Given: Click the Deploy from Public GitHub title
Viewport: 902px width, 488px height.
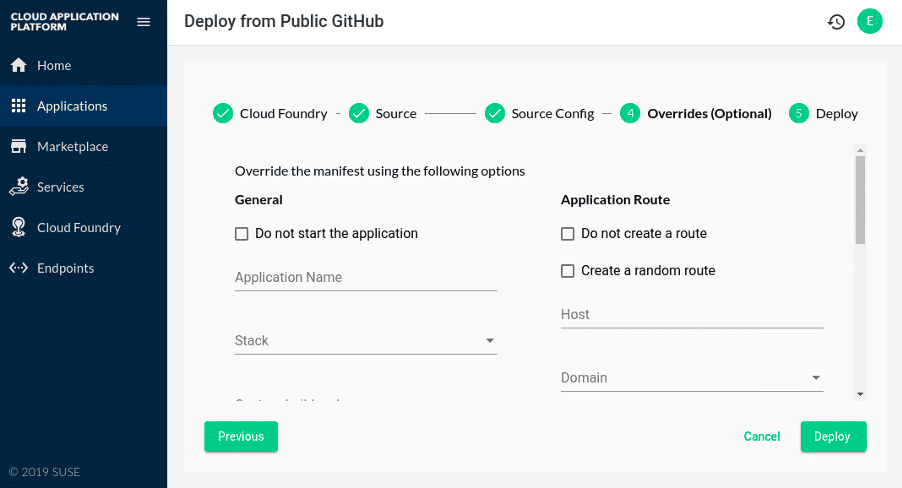Looking at the screenshot, I should click(x=284, y=21).
